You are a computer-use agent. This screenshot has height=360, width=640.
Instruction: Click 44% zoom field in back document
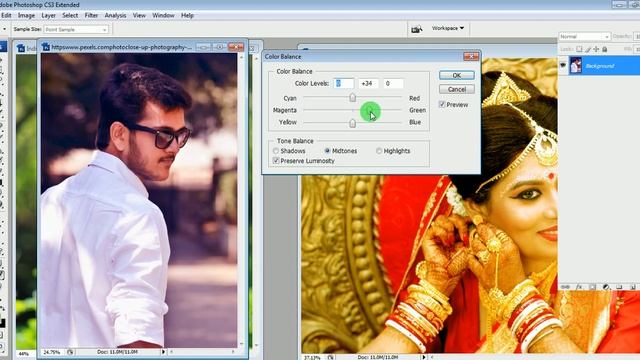click(x=23, y=353)
